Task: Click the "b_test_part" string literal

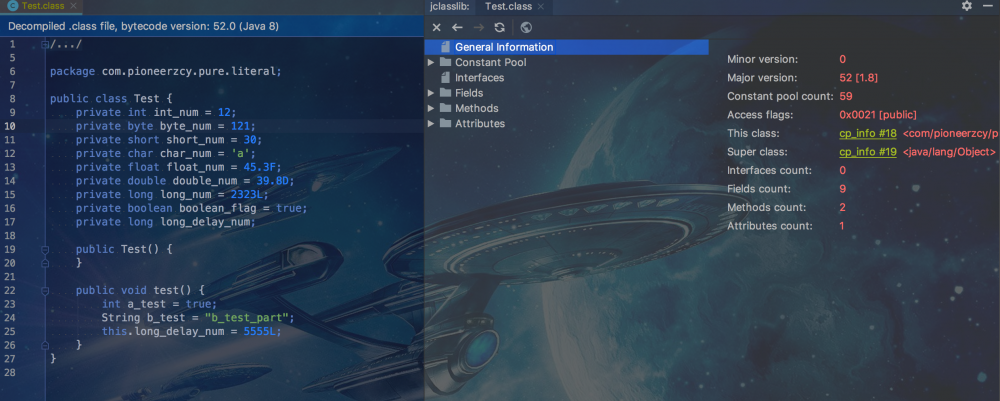Action: pos(249,317)
